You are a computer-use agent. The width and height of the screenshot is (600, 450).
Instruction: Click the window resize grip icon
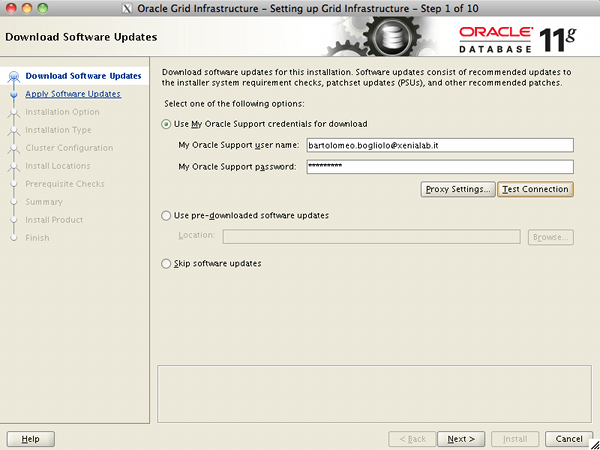click(x=594, y=444)
